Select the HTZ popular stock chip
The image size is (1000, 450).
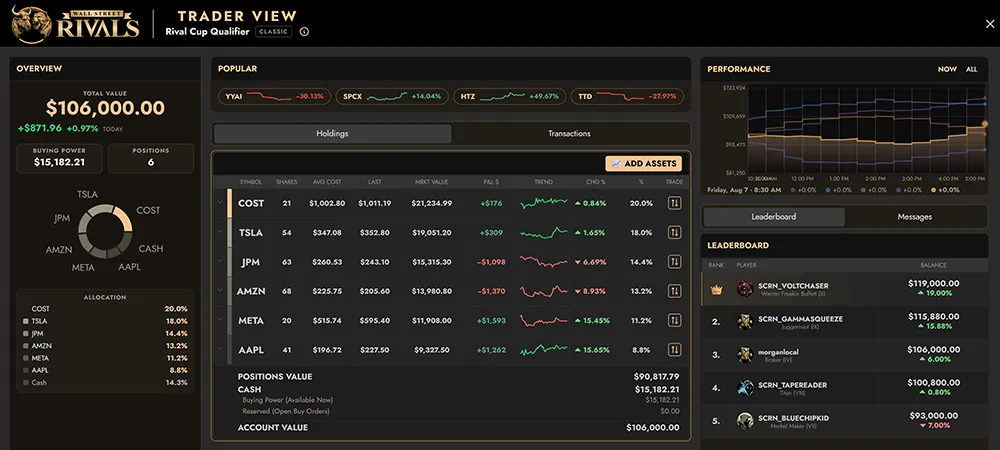[x=510, y=97]
